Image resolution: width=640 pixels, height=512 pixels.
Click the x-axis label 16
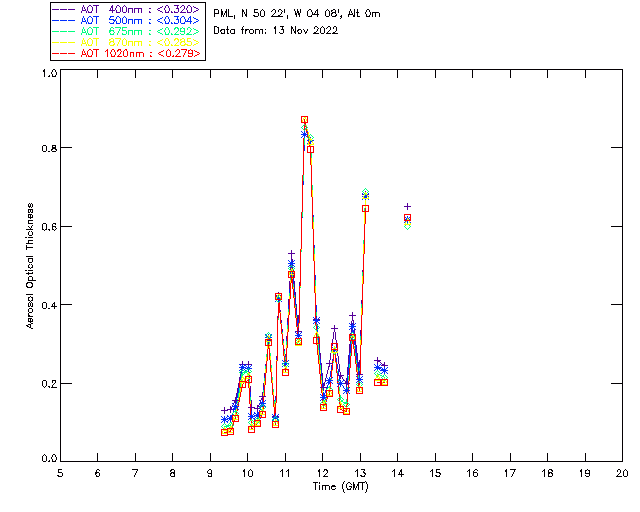[x=473, y=473]
